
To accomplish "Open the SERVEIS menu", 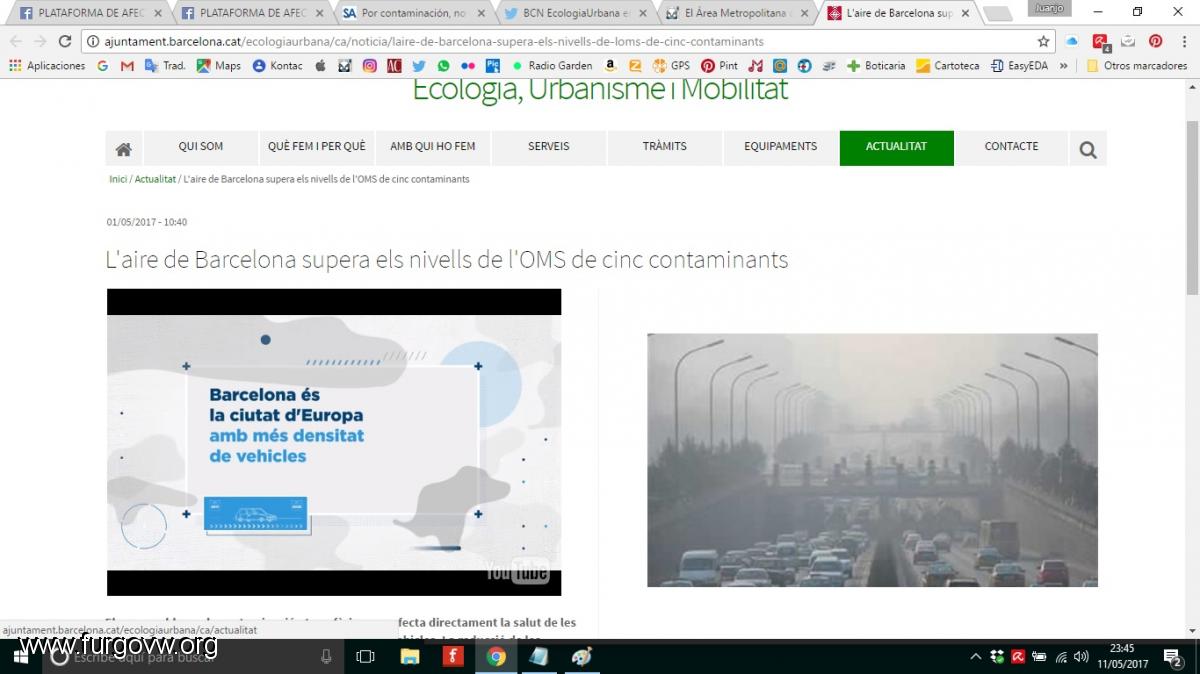I will tap(549, 147).
